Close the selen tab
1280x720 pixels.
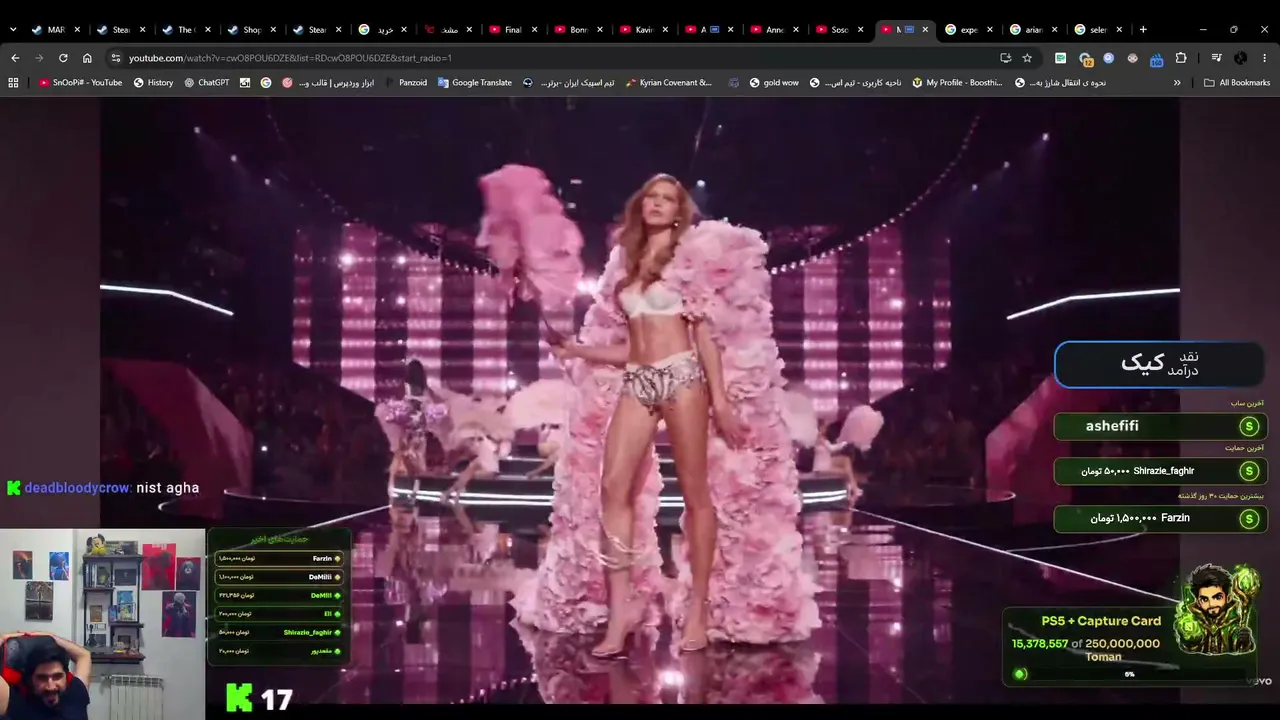pyautogui.click(x=1119, y=30)
